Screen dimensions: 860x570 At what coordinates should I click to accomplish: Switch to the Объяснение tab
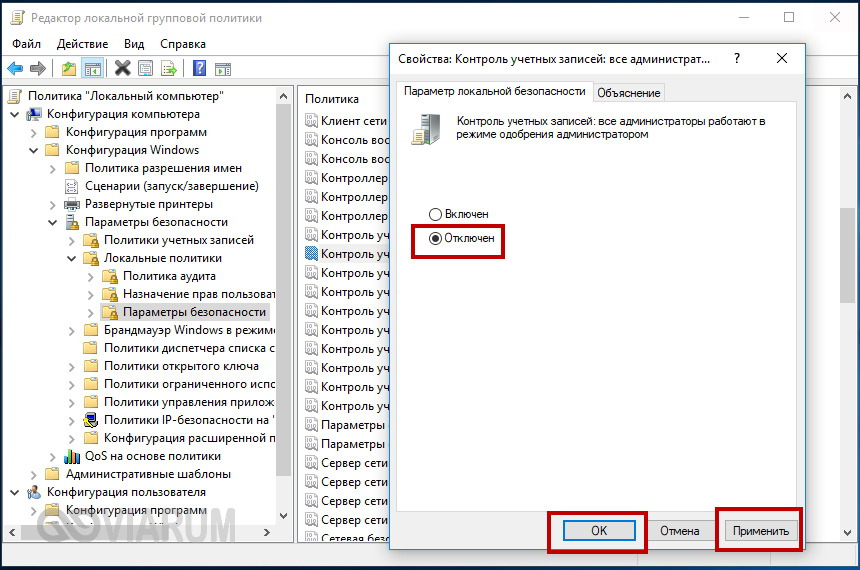click(x=628, y=93)
